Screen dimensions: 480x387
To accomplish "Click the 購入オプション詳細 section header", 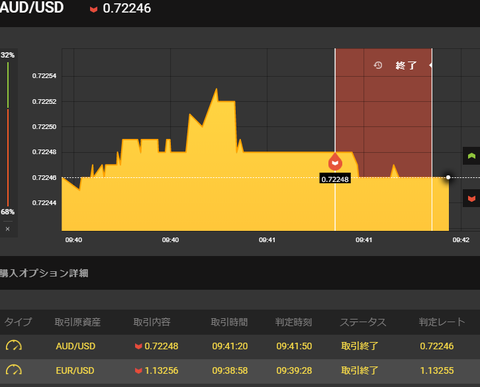I will point(44,273).
